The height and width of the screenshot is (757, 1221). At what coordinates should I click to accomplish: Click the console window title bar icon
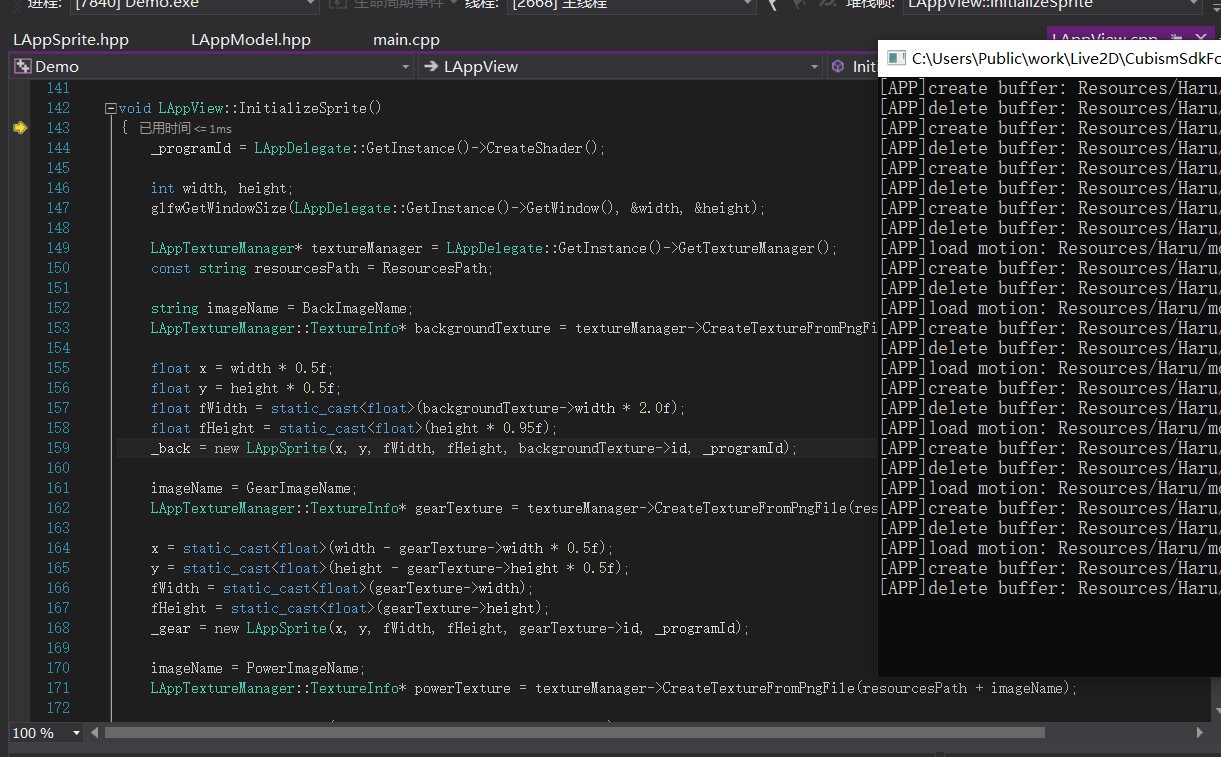[x=896, y=59]
